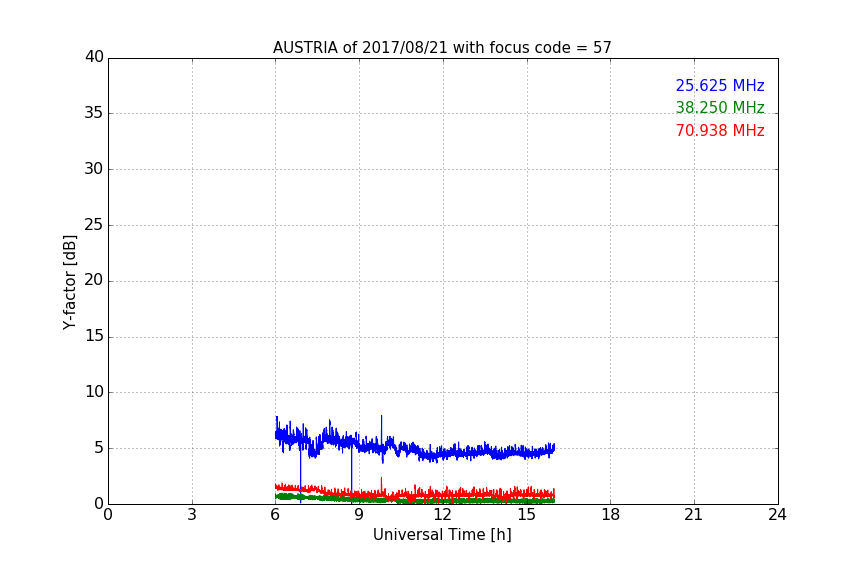Click the x-axis tick label 6
Image resolution: width=864 pixels, height=576 pixels.
[275, 515]
